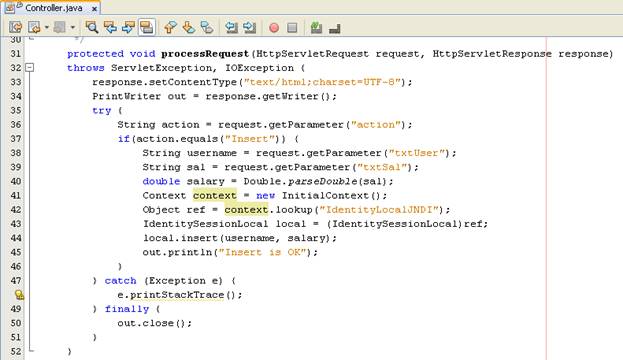The width and height of the screenshot is (623, 360).
Task: Click 'parseDouble' method call
Action: [x=322, y=182]
